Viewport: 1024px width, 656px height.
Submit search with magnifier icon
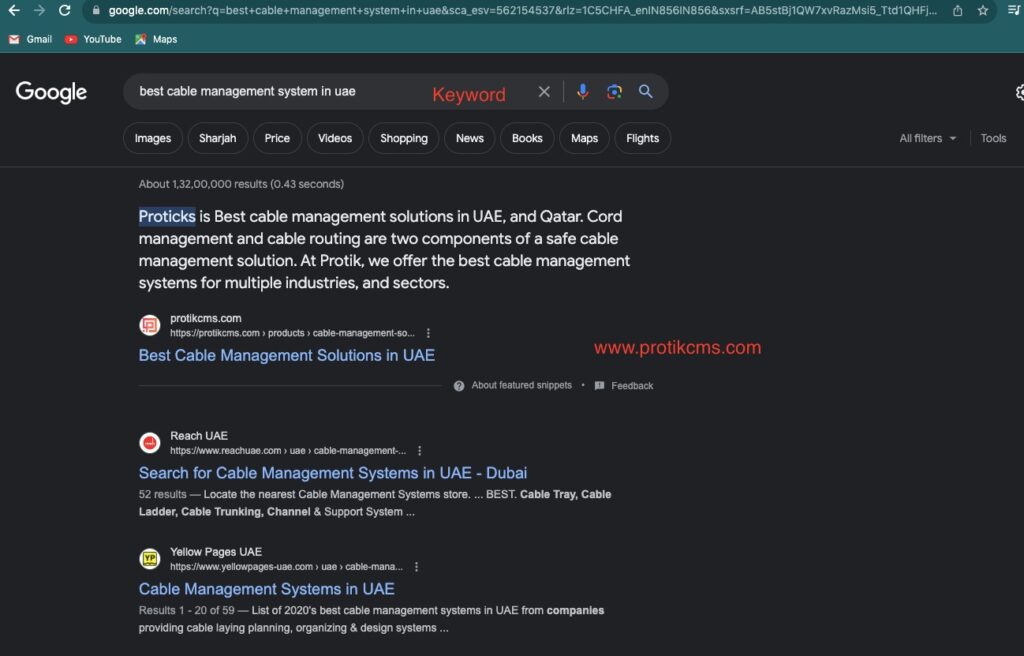click(645, 91)
